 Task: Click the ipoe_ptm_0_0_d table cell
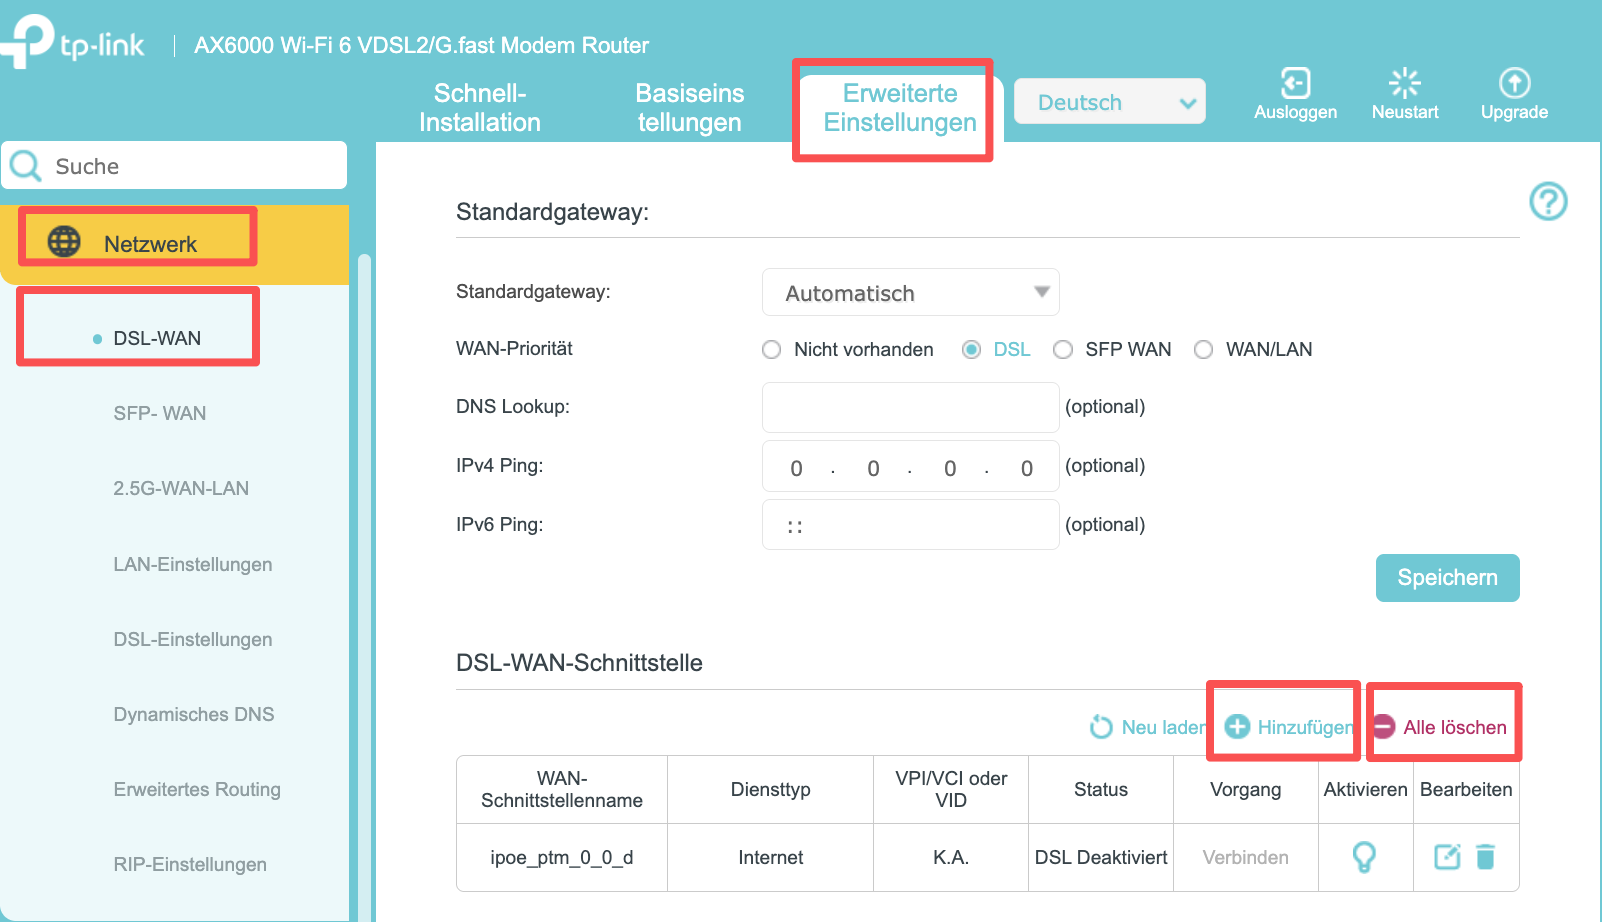click(562, 857)
